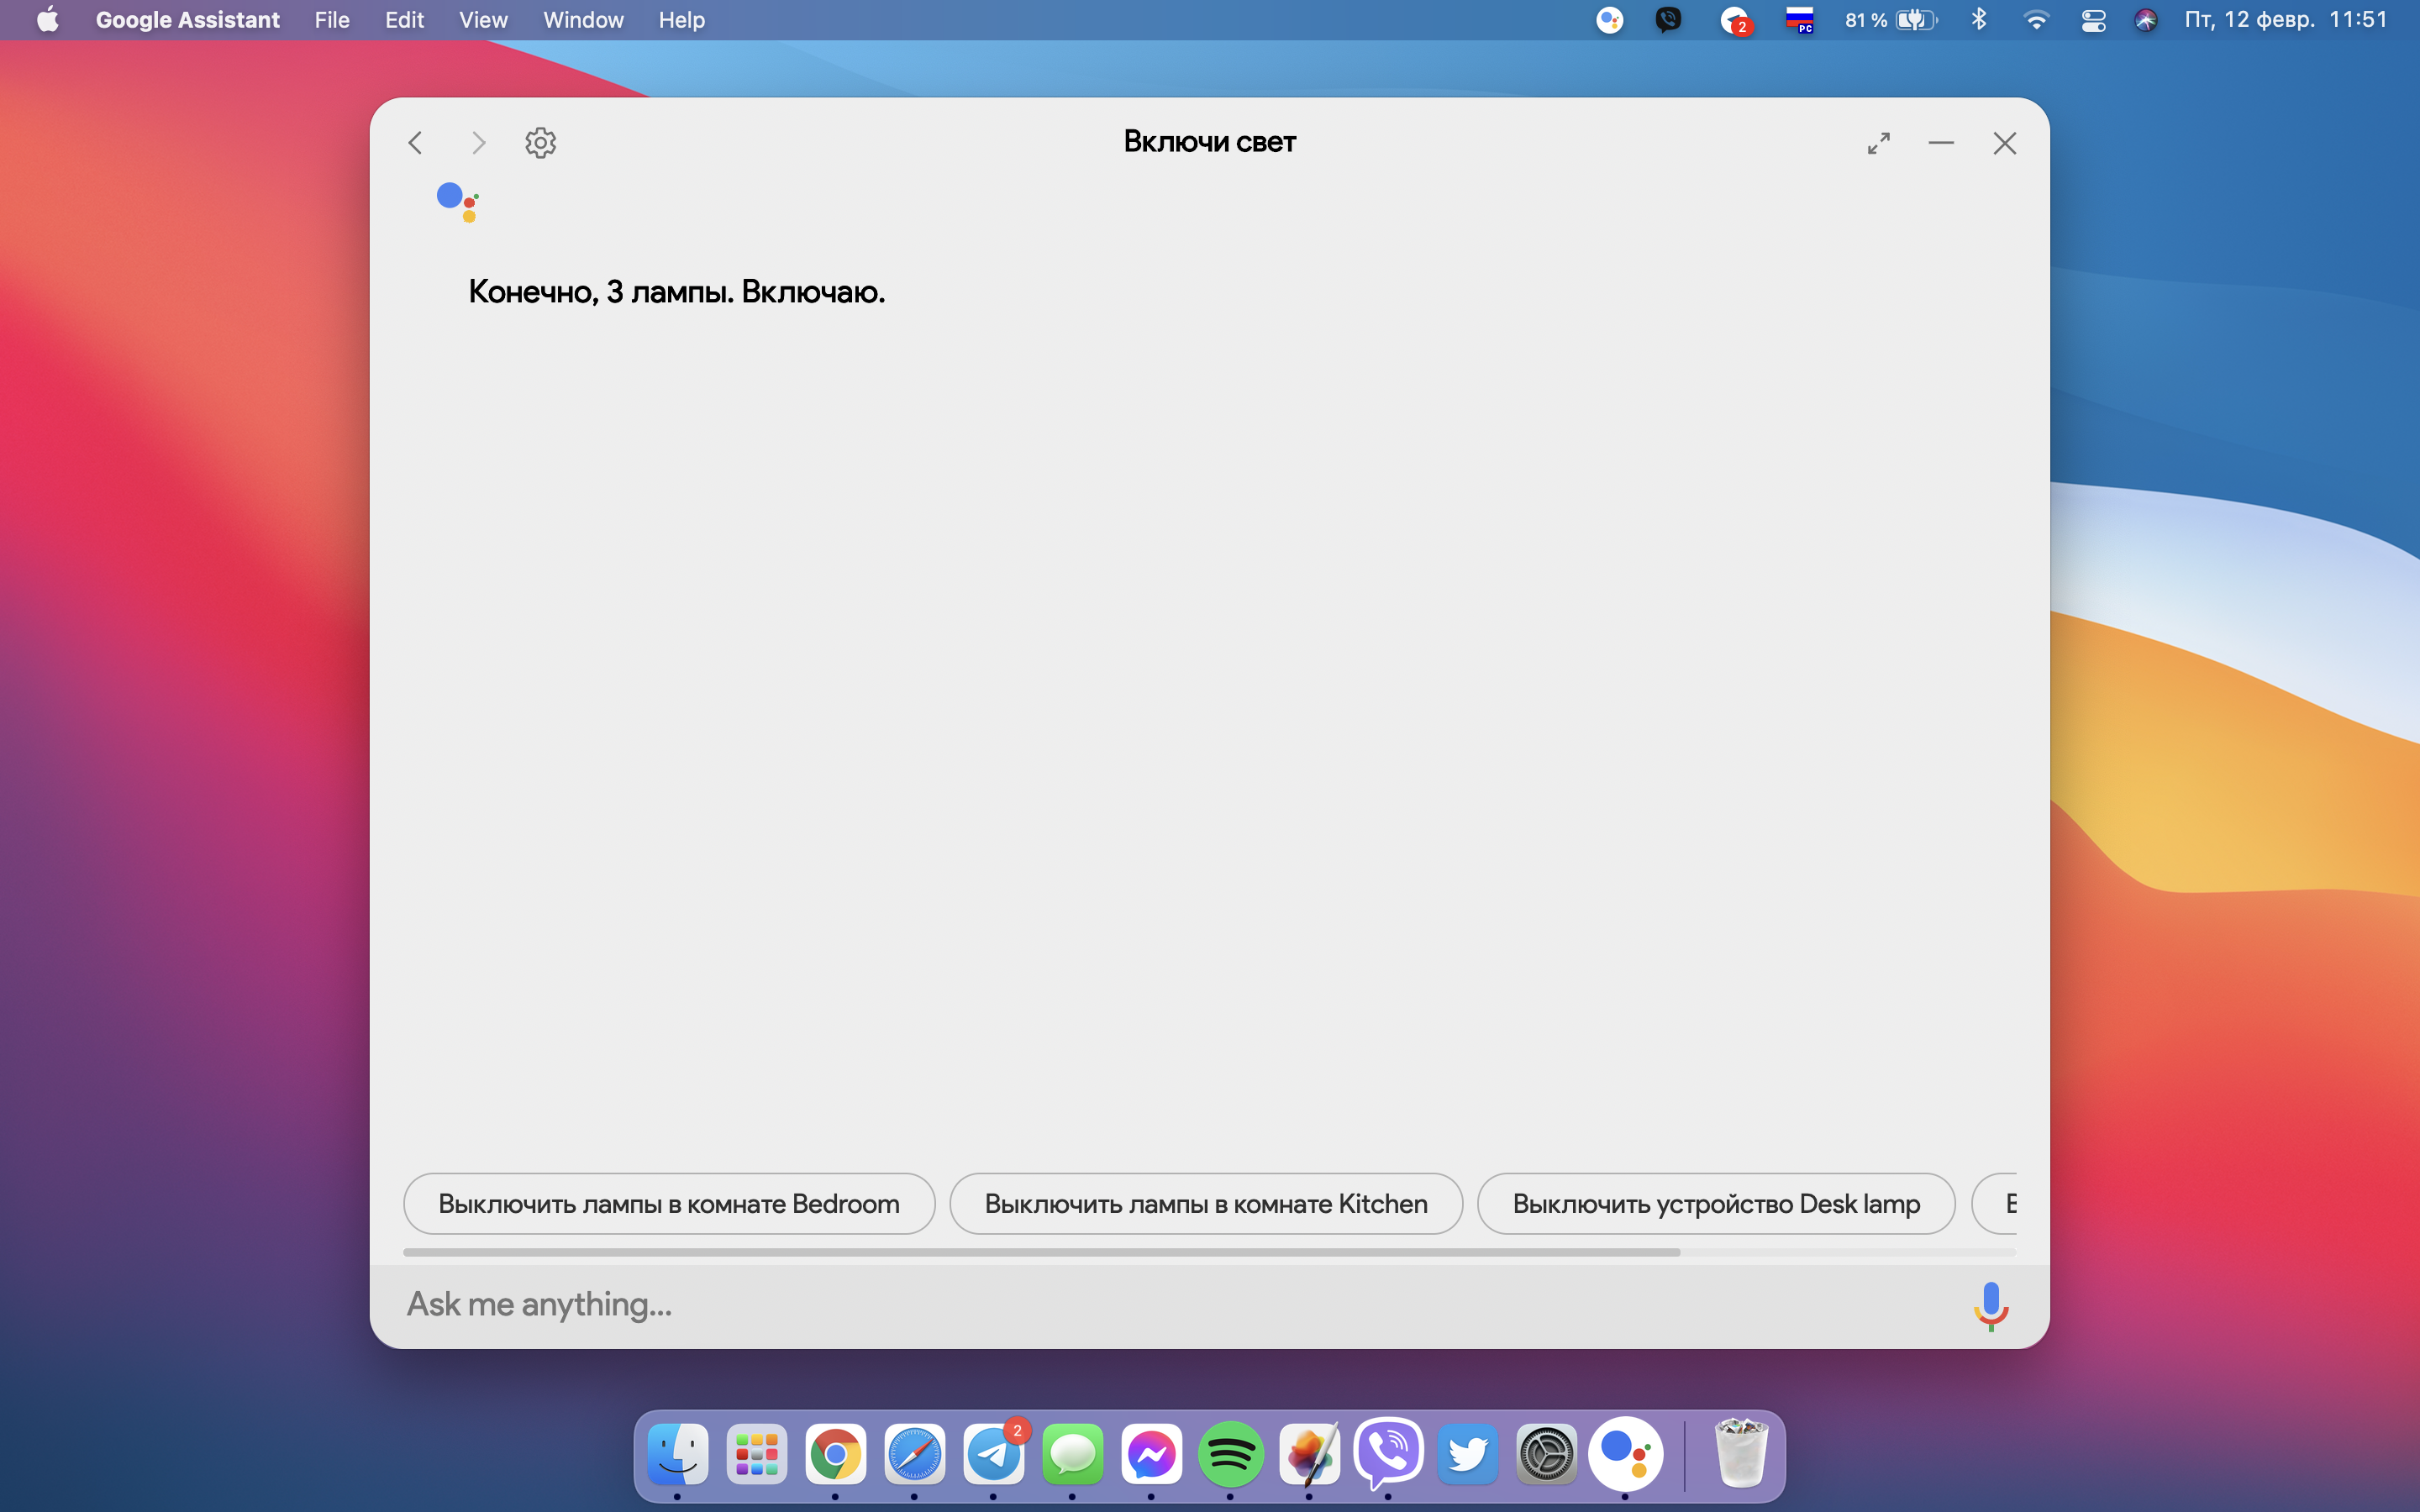Open Control Center in the menu bar
The width and height of the screenshot is (2420, 1512).
2093,20
